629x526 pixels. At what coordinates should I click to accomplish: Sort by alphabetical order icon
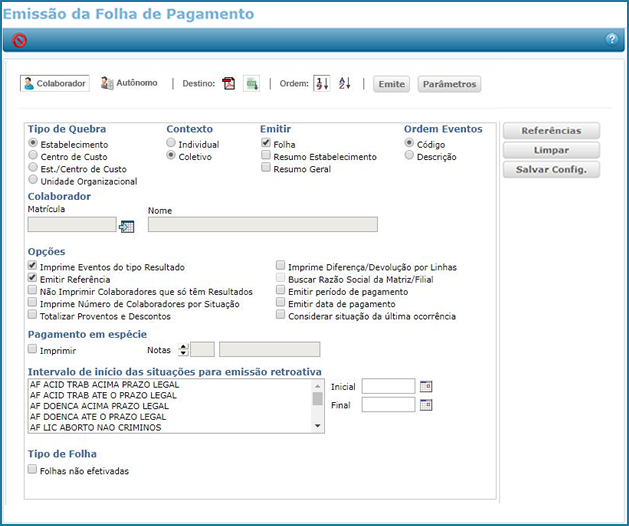tap(345, 84)
